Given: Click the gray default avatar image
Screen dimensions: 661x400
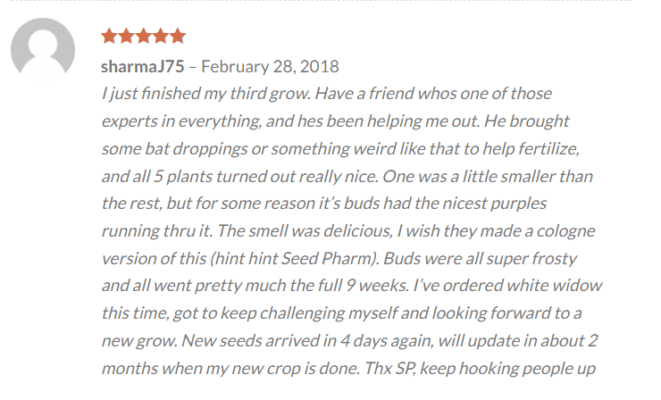Looking at the screenshot, I should (x=43, y=50).
